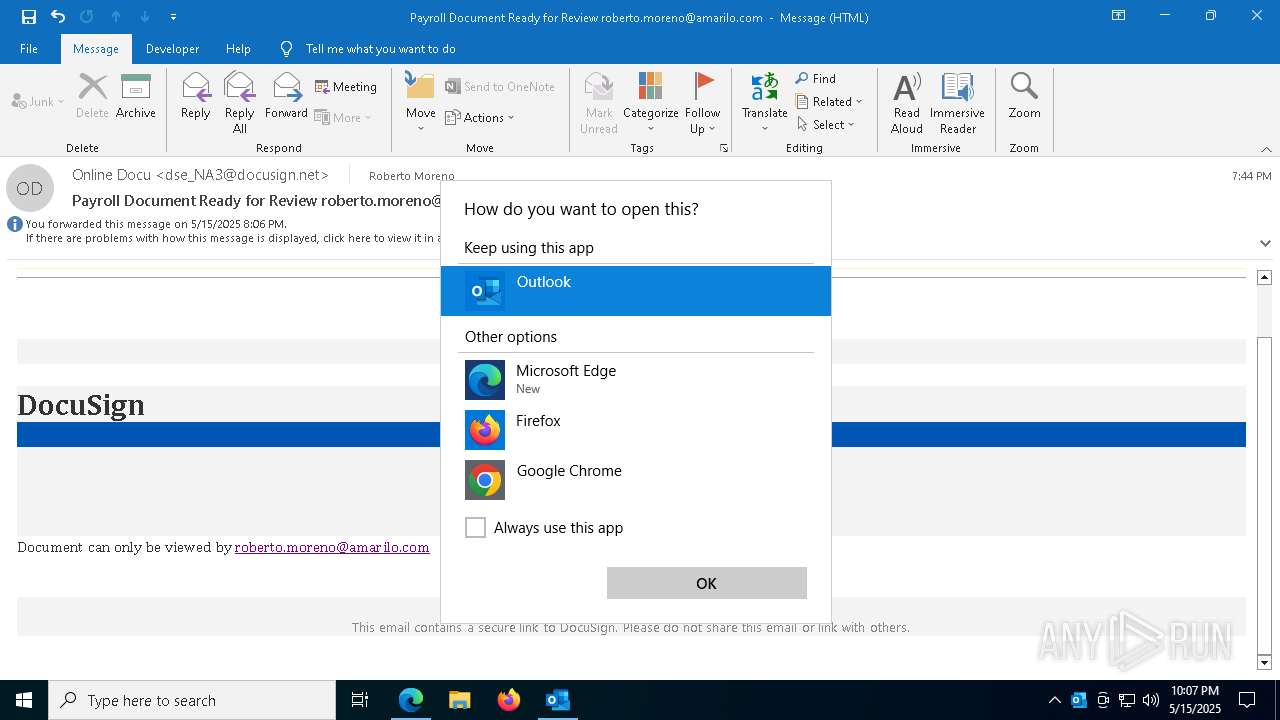The image size is (1280, 720).
Task: Click the Save icon in the title bar
Action: (x=28, y=17)
